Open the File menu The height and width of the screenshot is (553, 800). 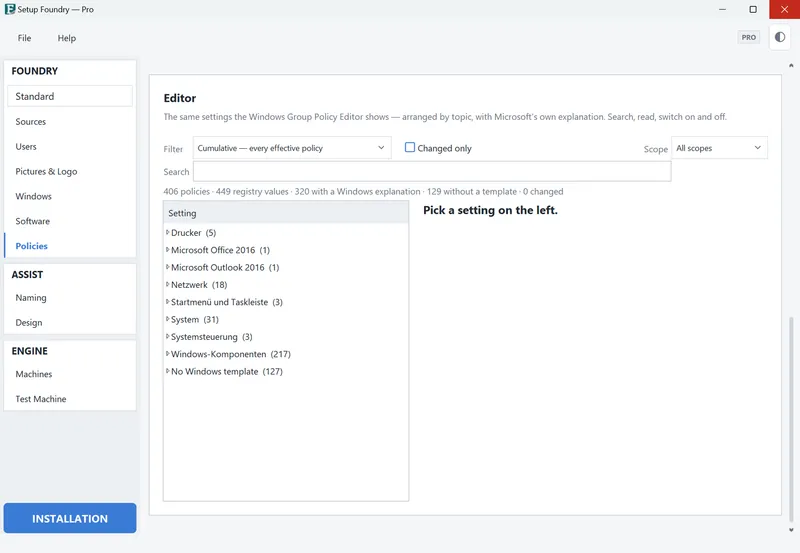[x=24, y=38]
